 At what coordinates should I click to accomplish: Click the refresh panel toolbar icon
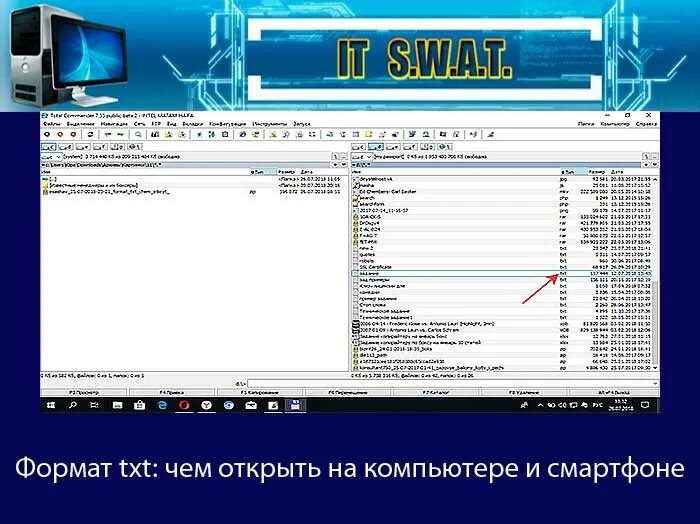90,134
